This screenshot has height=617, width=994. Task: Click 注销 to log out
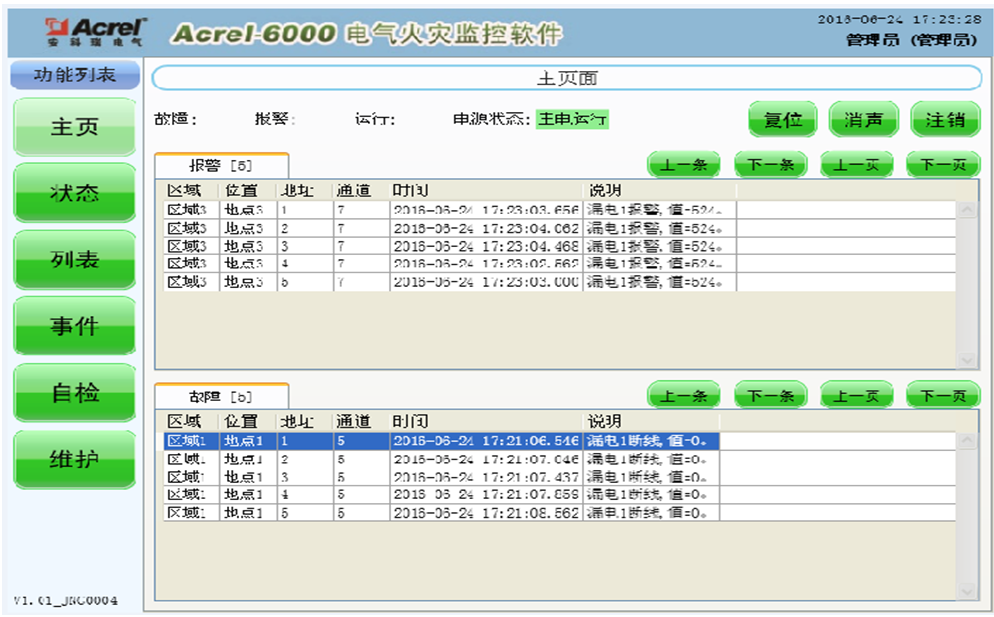pyautogui.click(x=944, y=120)
